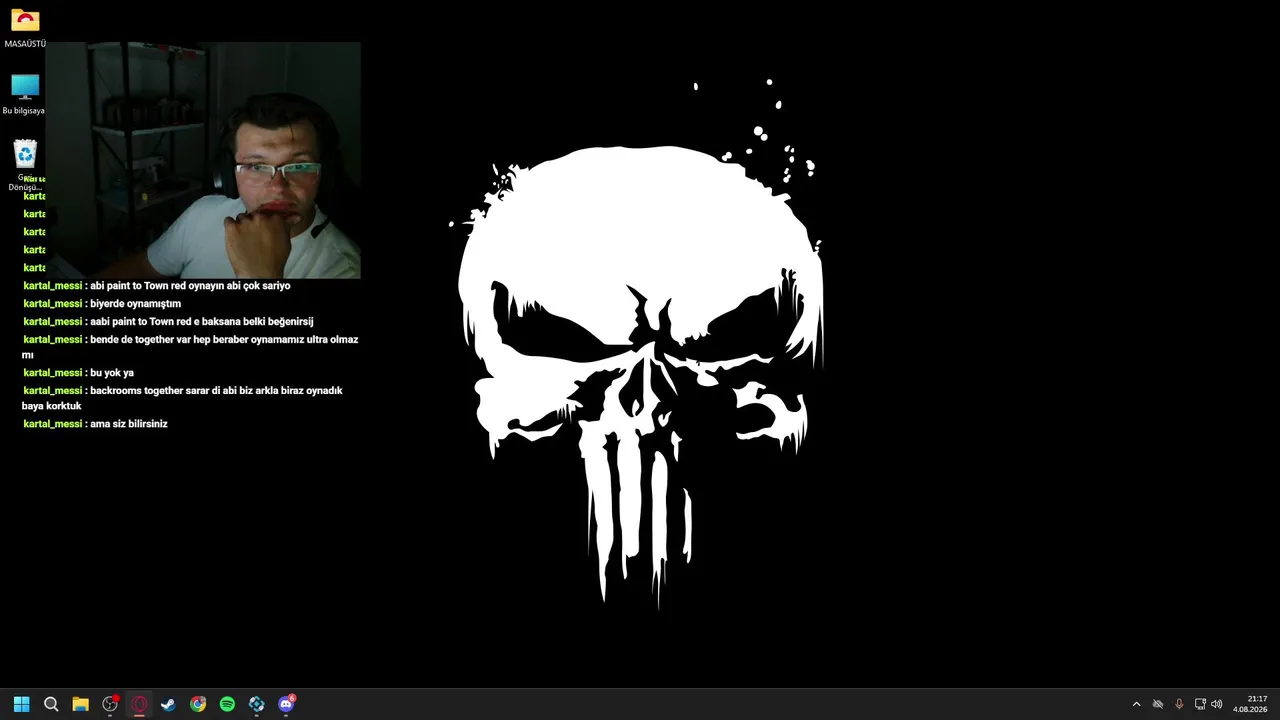Click the webcam video overlay
Viewport: 1280px width, 720px height.
203,160
